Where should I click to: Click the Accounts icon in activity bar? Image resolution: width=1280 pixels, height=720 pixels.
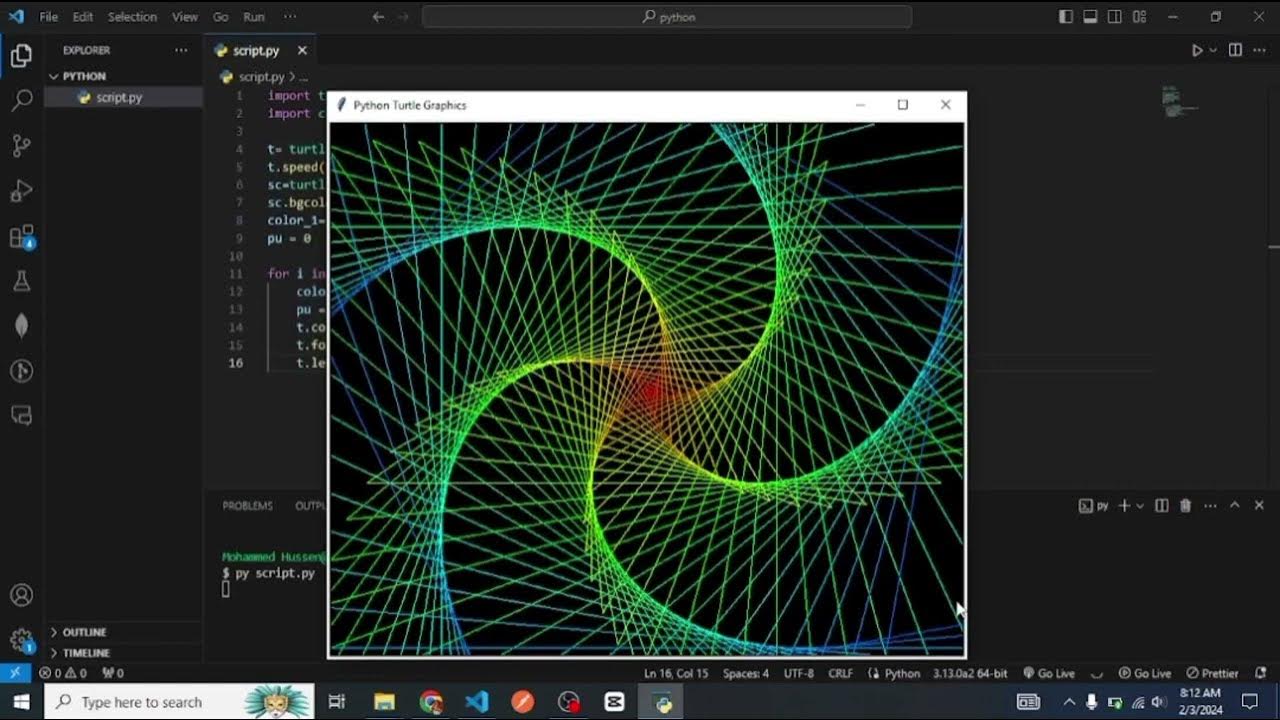[21, 595]
